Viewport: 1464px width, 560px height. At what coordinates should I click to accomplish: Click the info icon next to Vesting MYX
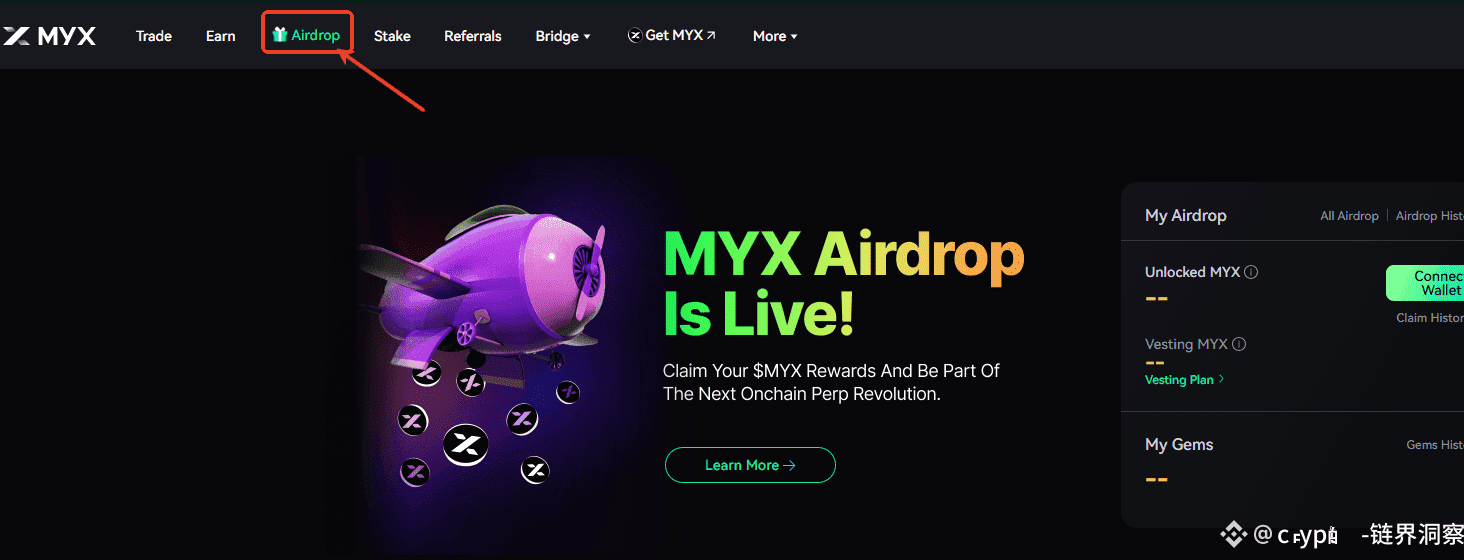click(1239, 344)
